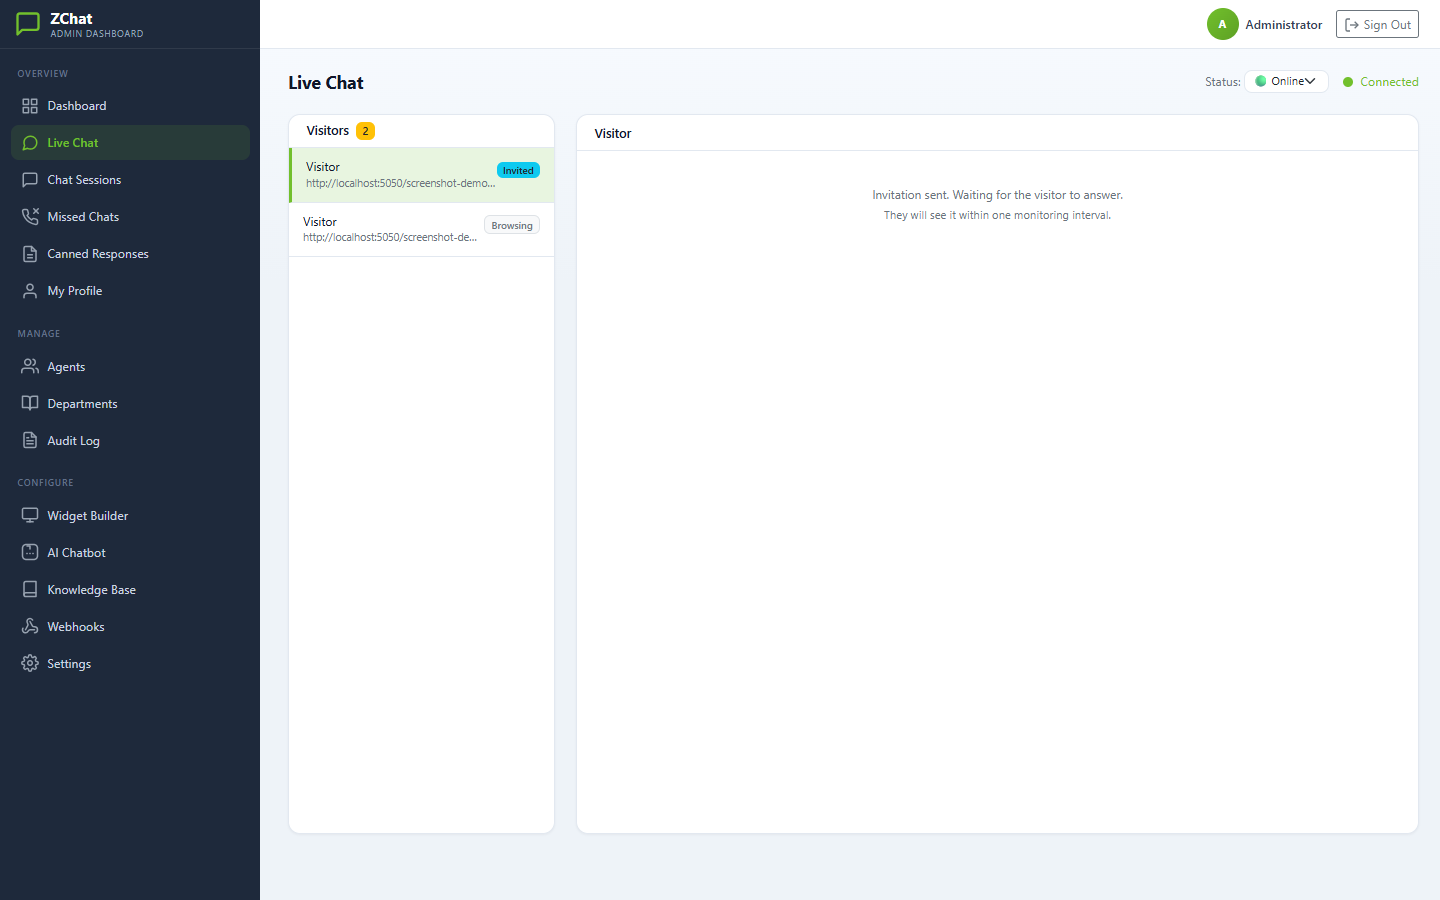Image resolution: width=1440 pixels, height=900 pixels.
Task: Click the Visitors count badge
Action: point(365,131)
